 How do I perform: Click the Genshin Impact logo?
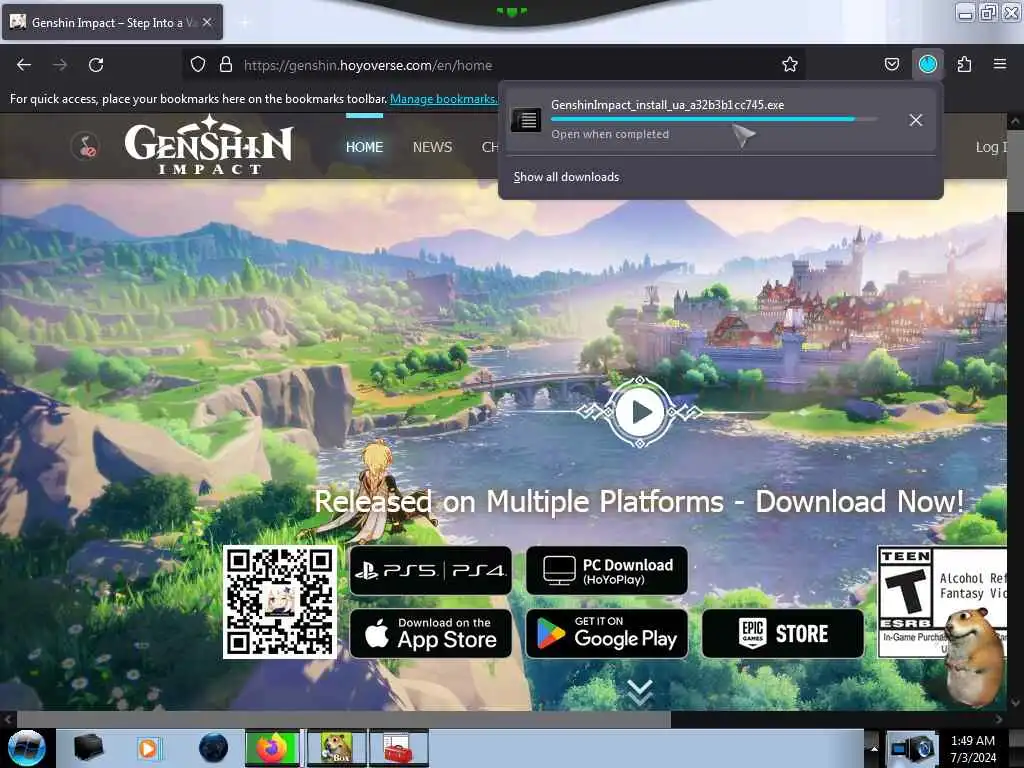(x=208, y=146)
